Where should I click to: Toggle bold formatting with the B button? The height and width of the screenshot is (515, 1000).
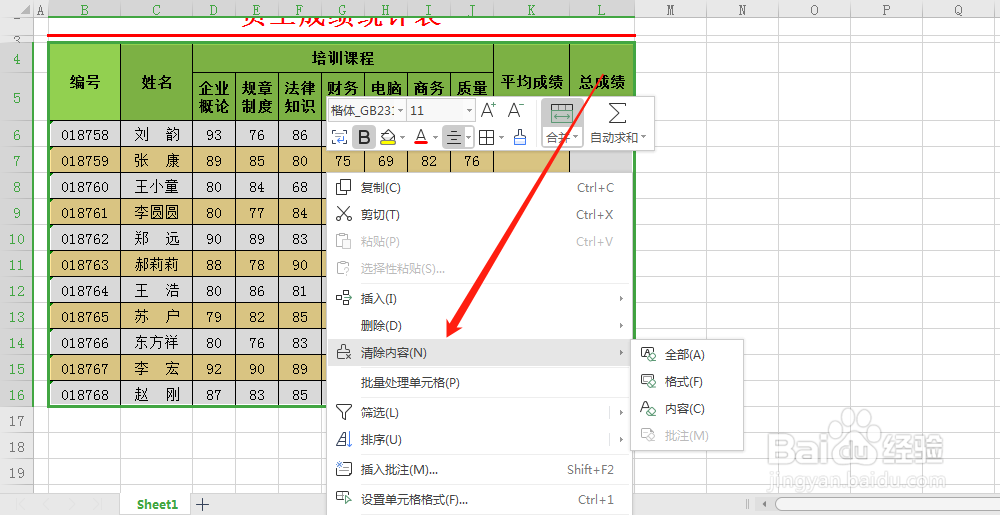coord(364,137)
